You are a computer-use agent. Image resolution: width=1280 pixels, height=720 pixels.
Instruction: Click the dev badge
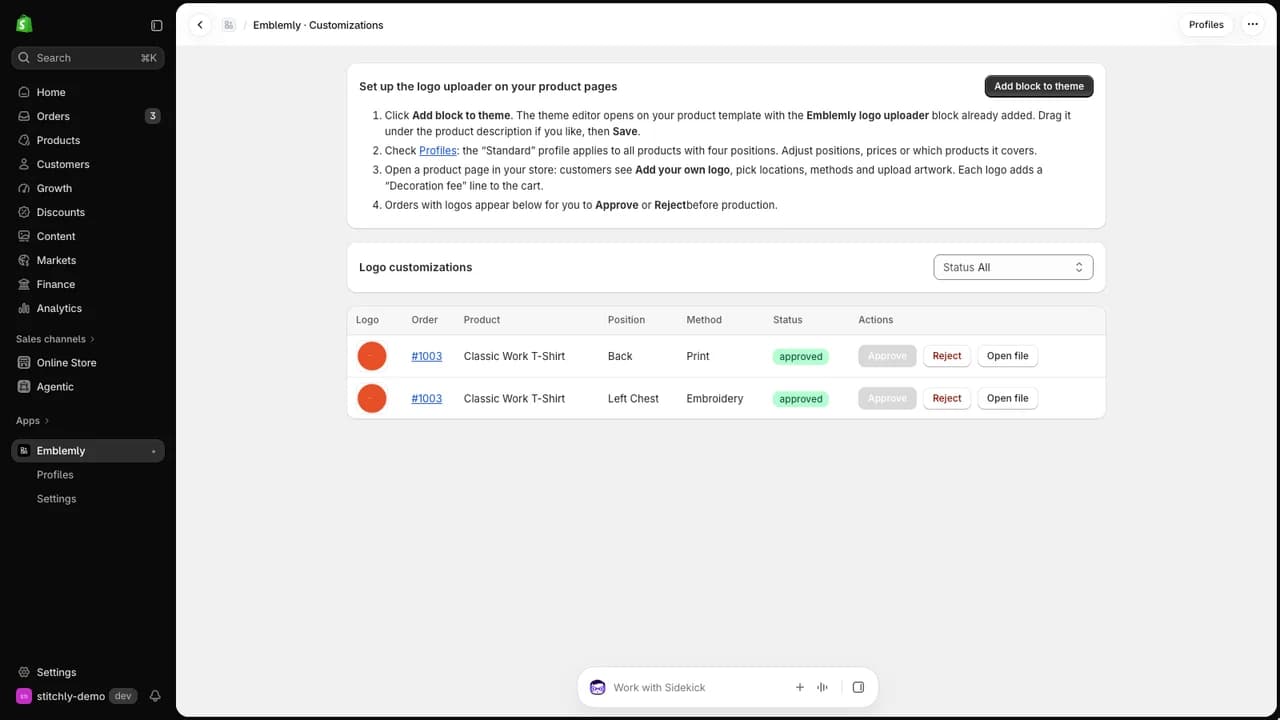123,696
